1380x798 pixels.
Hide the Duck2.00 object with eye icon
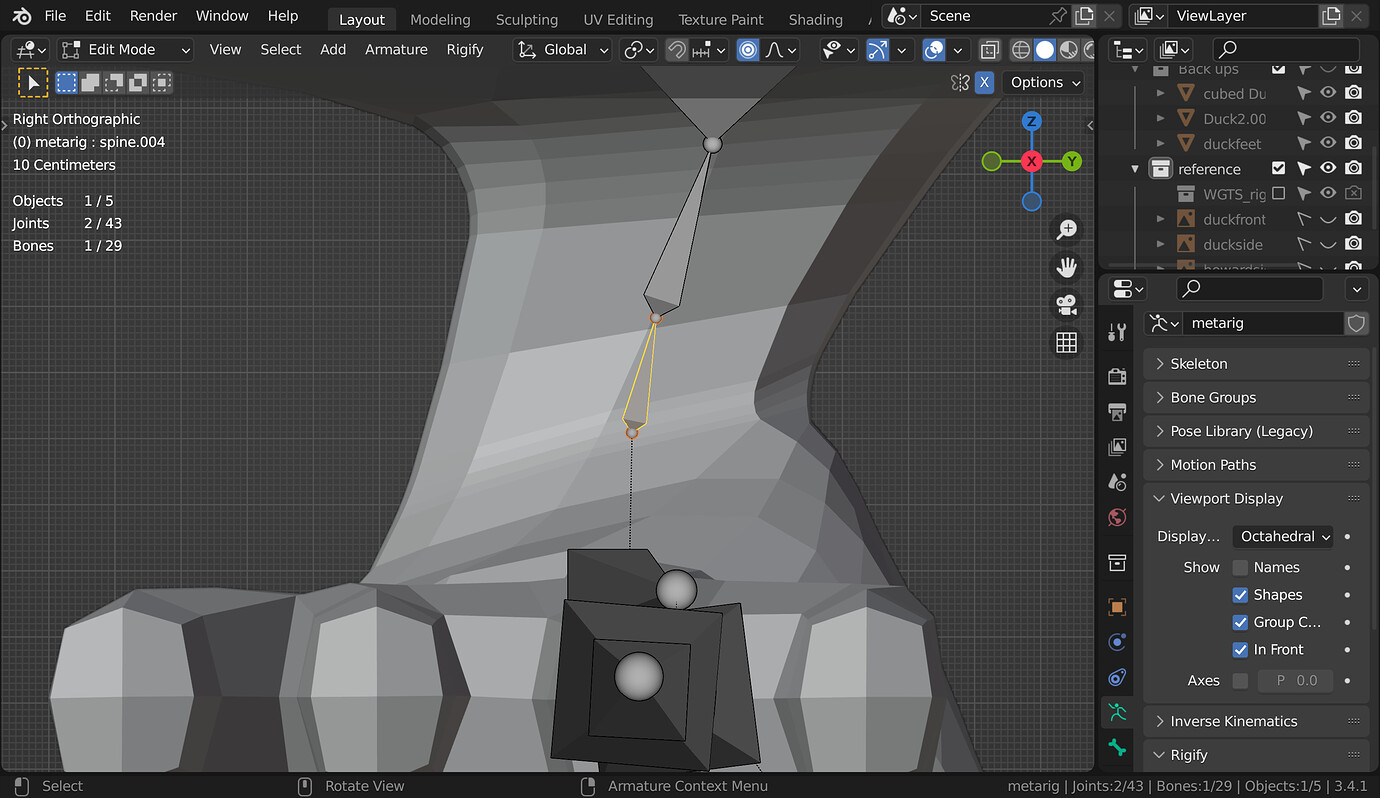click(1328, 118)
